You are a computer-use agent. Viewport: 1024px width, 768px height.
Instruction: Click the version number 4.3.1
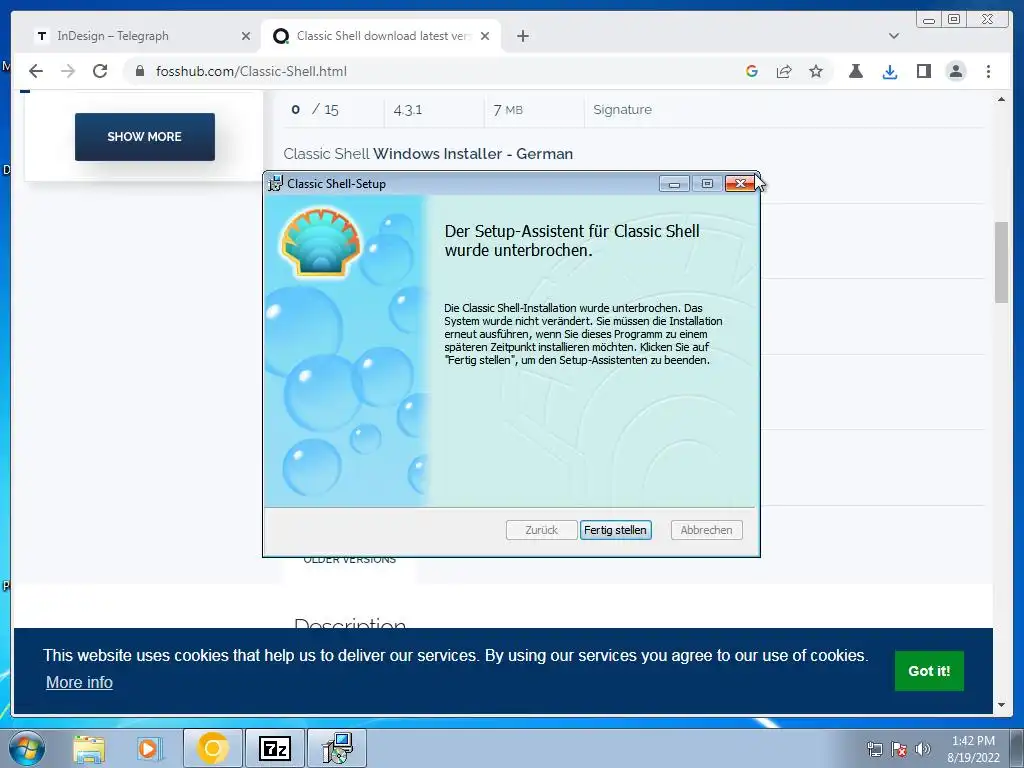click(x=408, y=110)
